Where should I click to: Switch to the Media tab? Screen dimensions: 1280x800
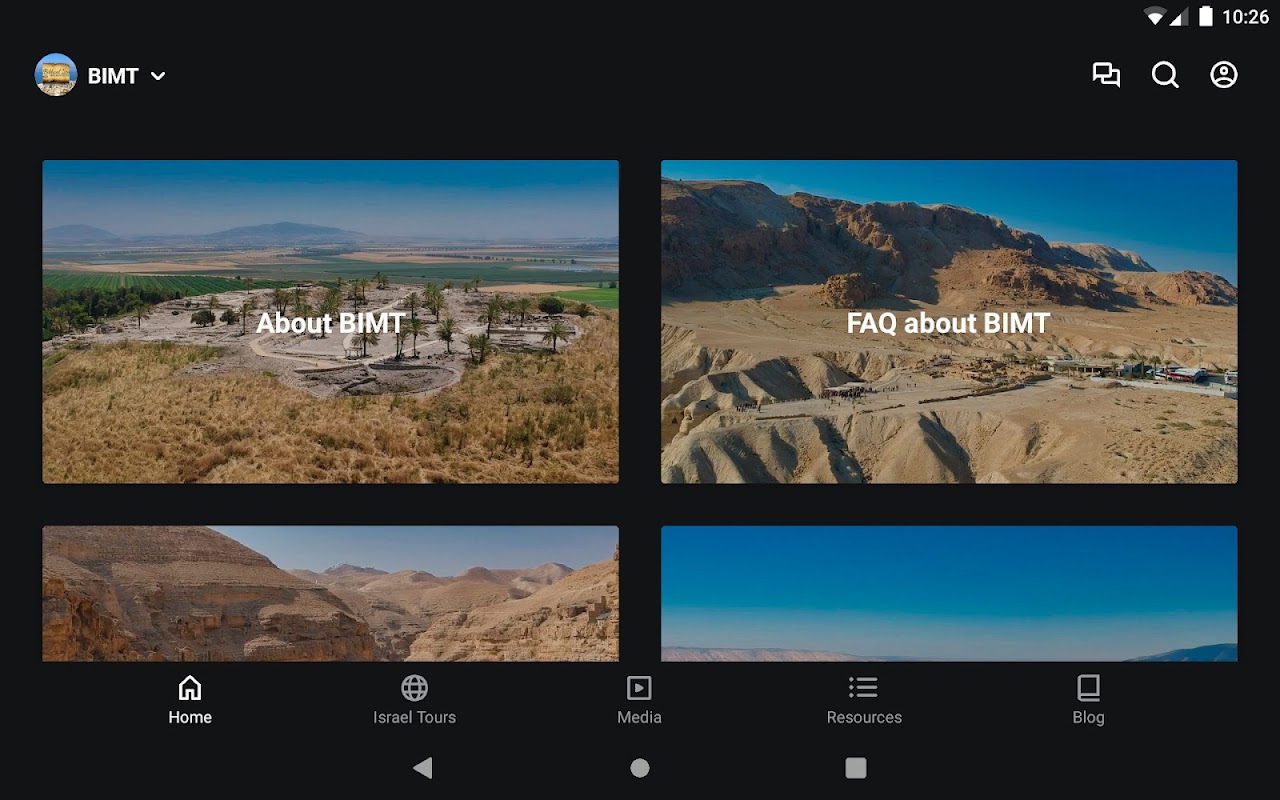tap(639, 700)
